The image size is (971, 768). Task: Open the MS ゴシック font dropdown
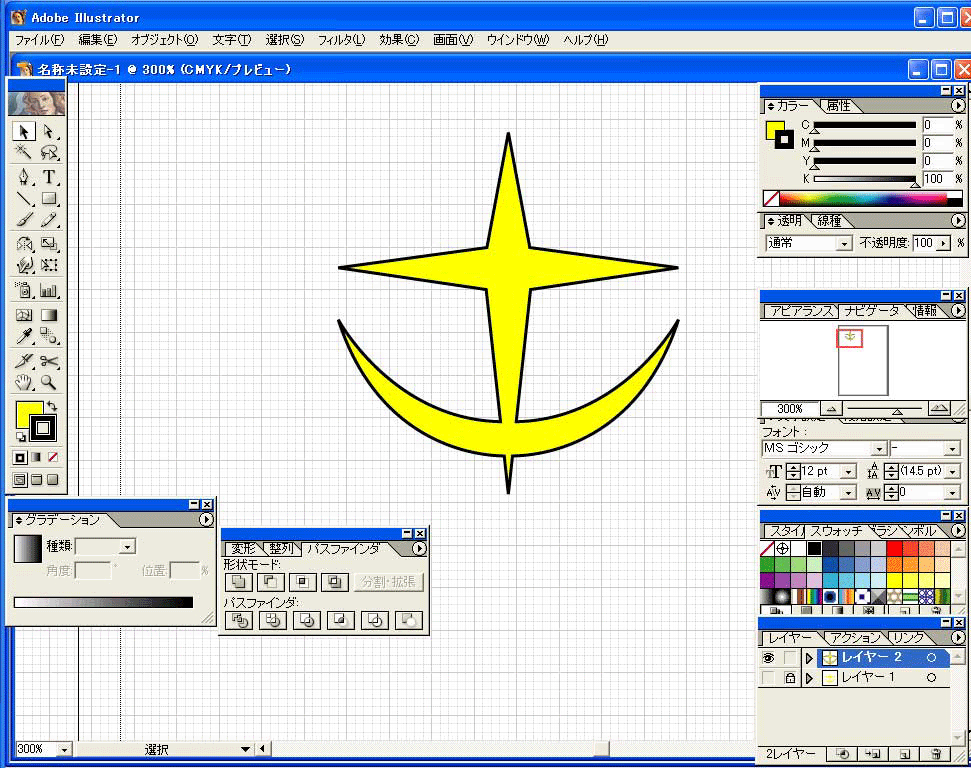point(879,449)
